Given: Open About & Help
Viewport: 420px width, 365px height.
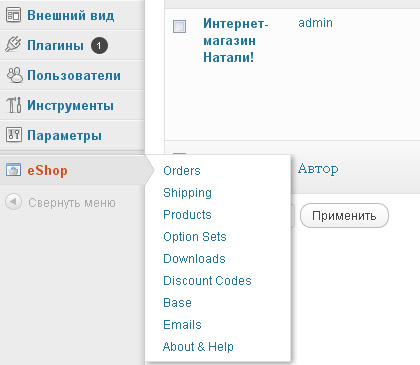Looking at the screenshot, I should pyautogui.click(x=198, y=347).
